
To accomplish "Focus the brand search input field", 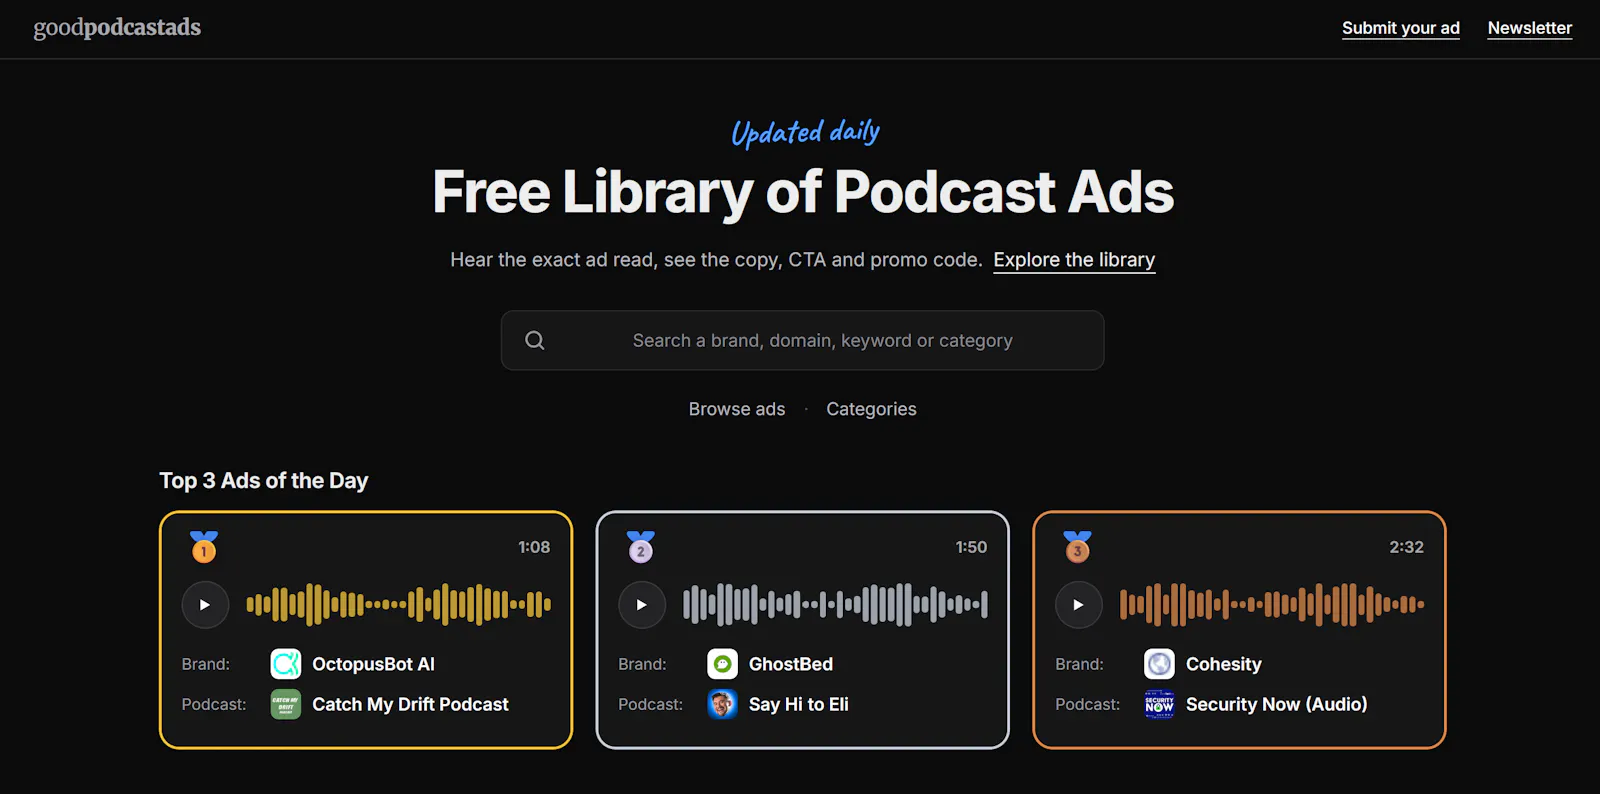I will tap(802, 340).
